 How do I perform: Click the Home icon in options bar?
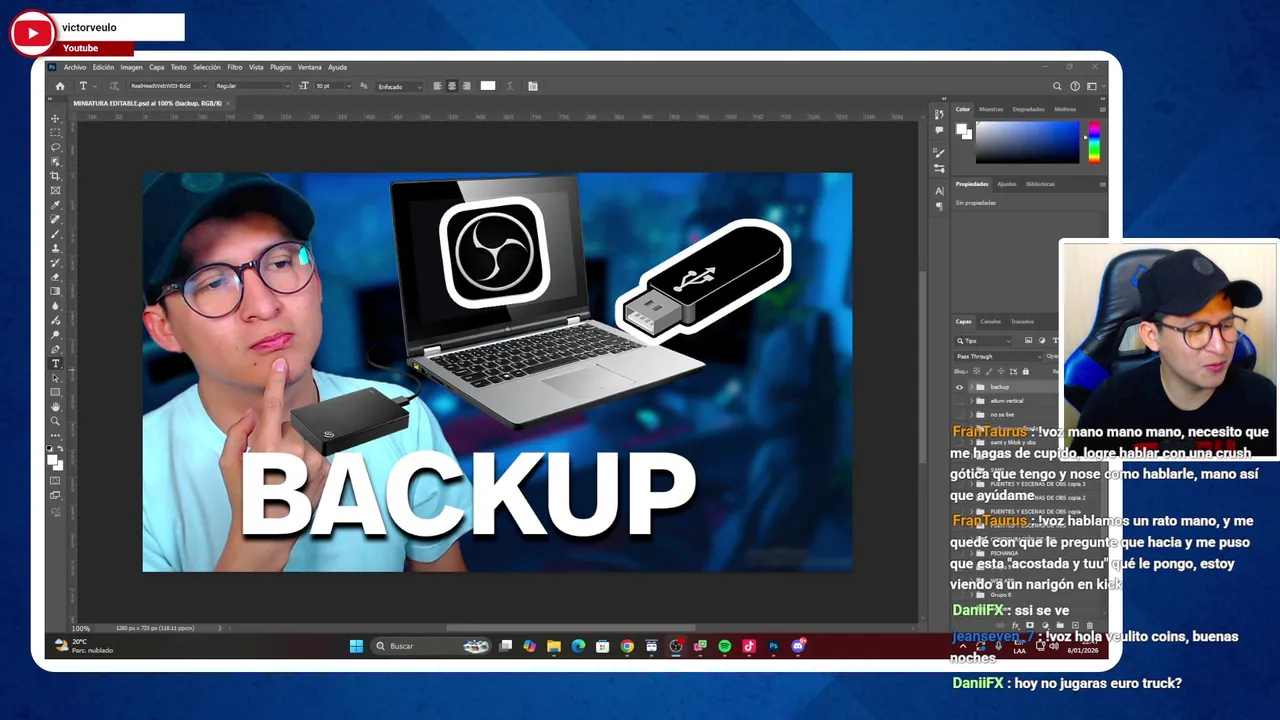[x=60, y=86]
